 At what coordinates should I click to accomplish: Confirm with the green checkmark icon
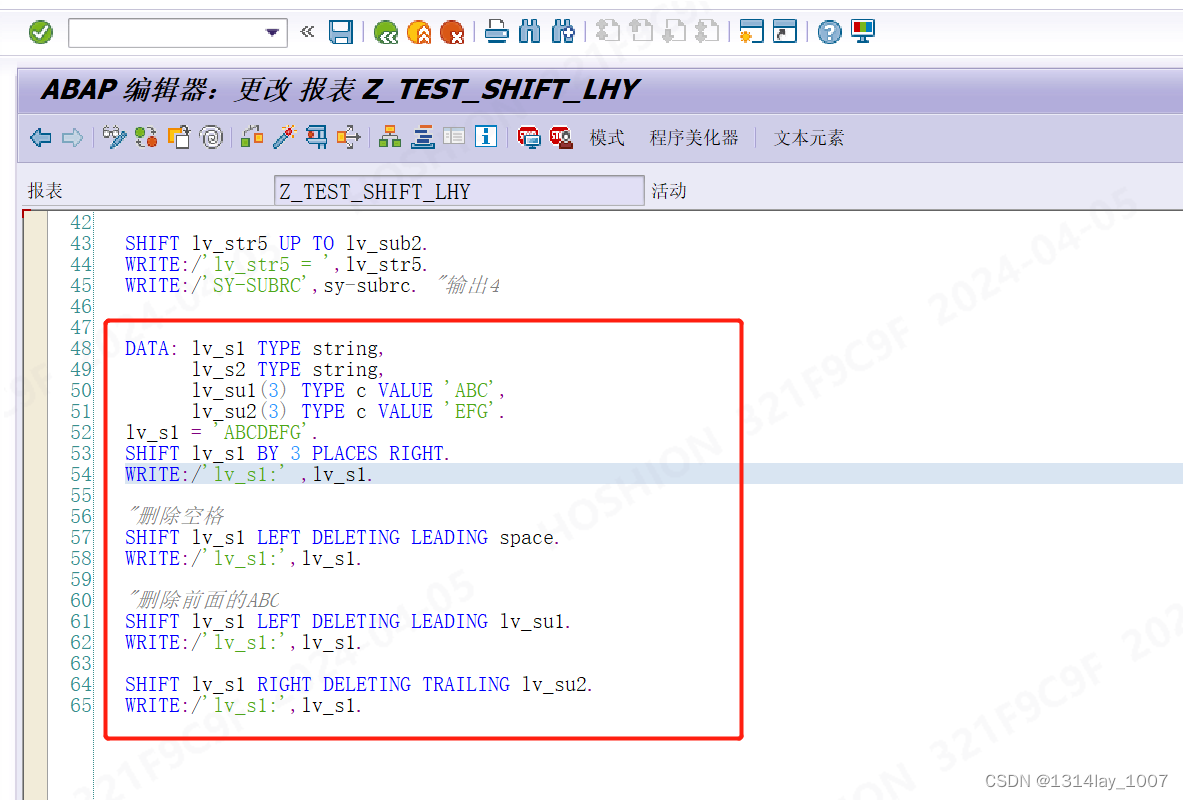click(x=40, y=31)
